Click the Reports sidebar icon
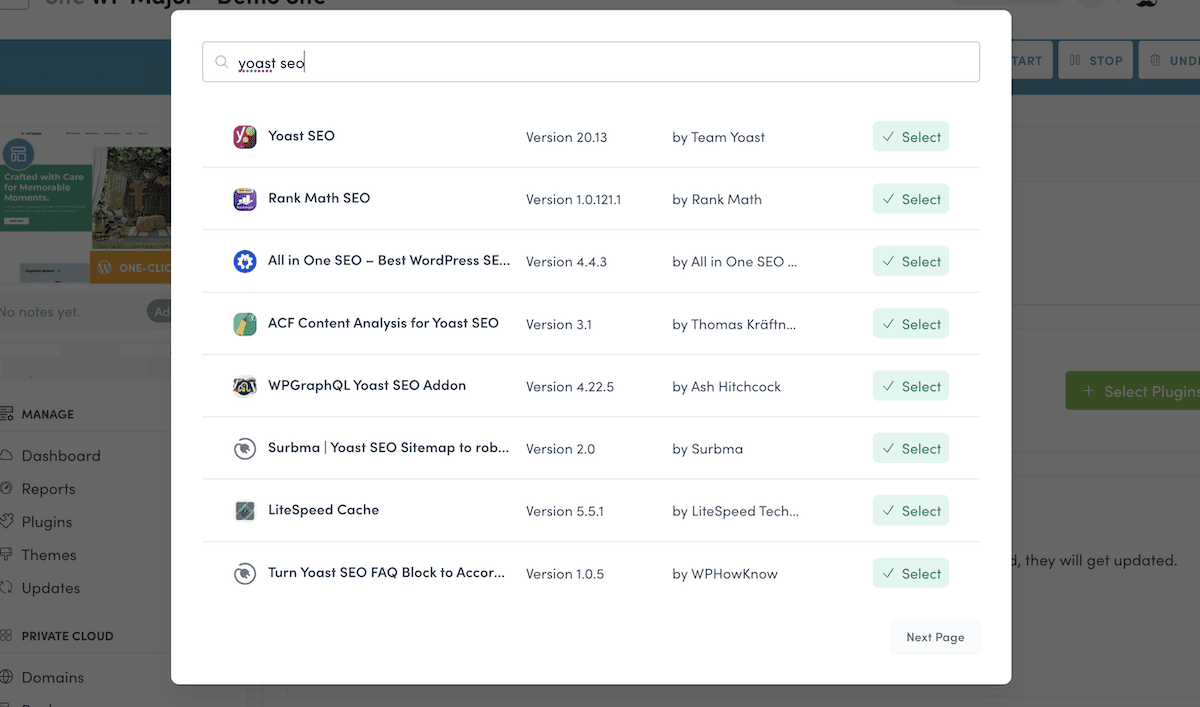Image resolution: width=1200 pixels, height=707 pixels. (6, 488)
